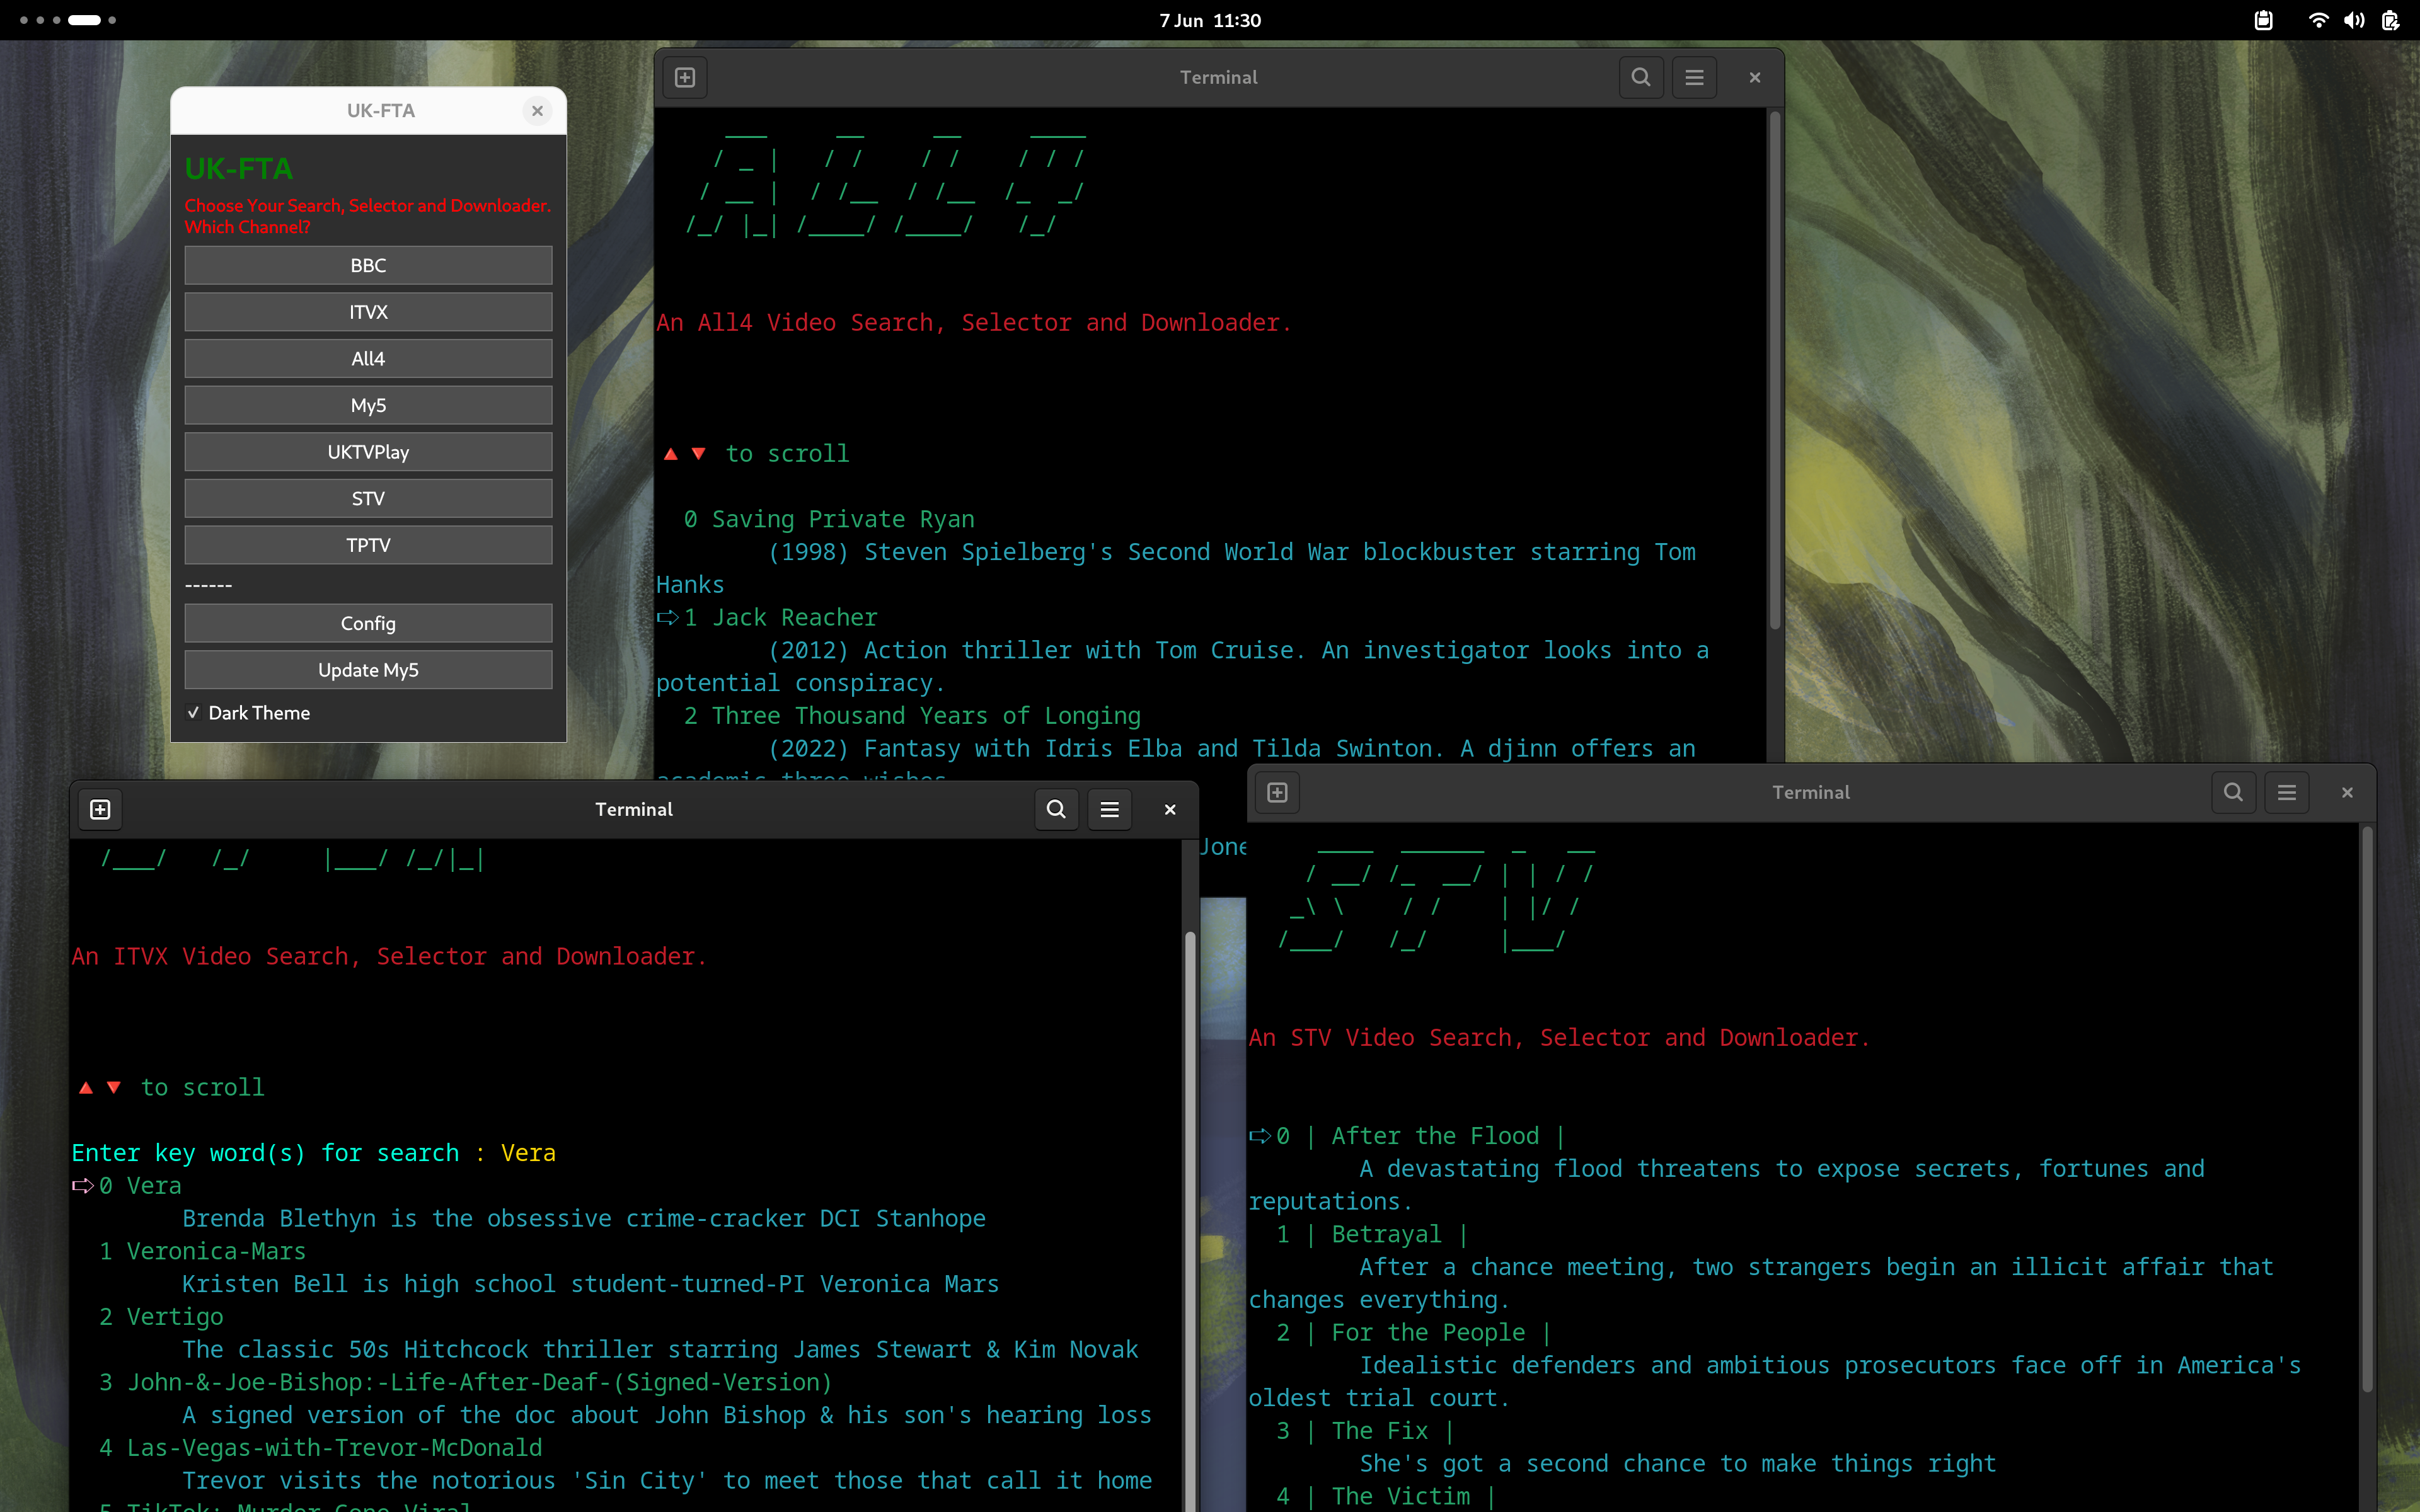Toggle the Dark Theme checkbox
Screen dimensions: 2420x1512
pyautogui.click(x=194, y=713)
